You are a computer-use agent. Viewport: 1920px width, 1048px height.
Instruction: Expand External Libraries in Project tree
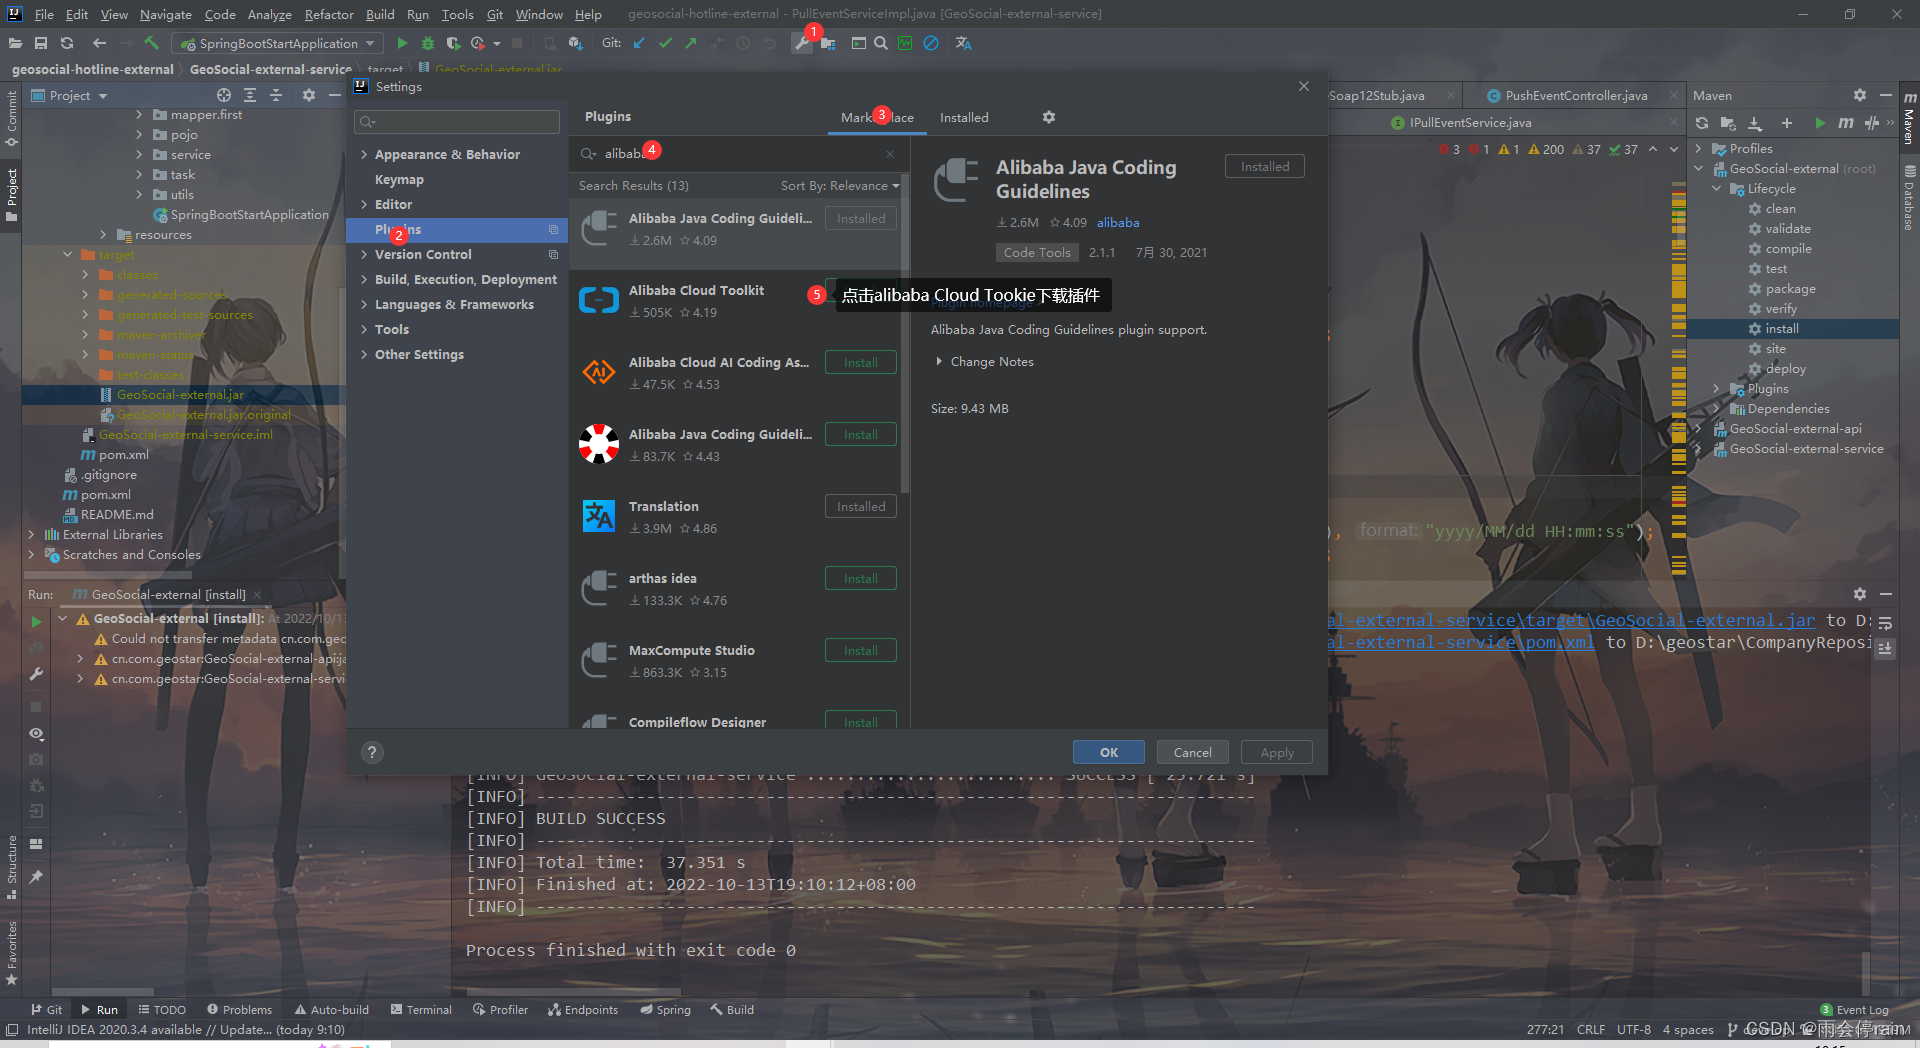pos(31,534)
